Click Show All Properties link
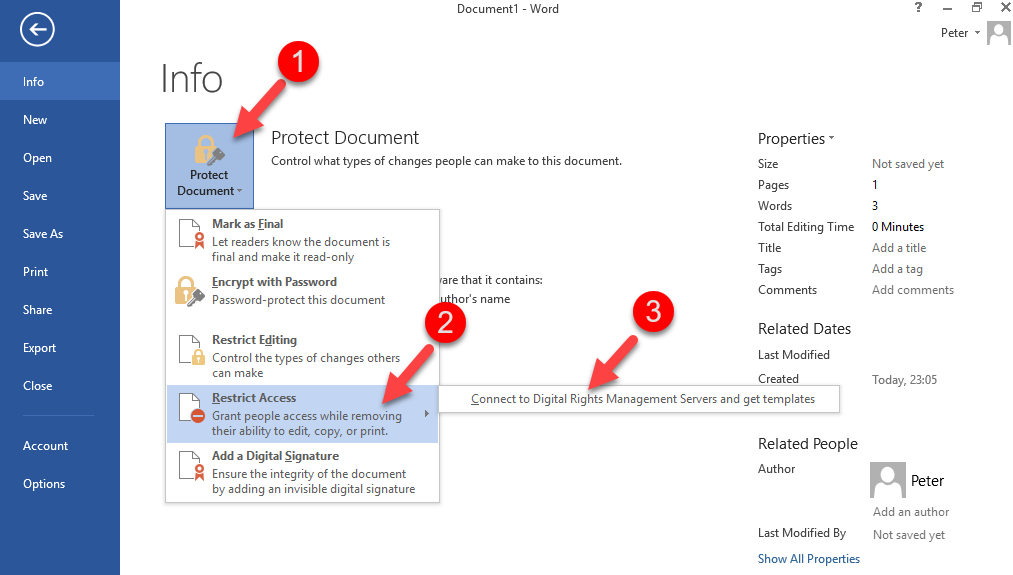The height and width of the screenshot is (575, 1013). click(808, 559)
